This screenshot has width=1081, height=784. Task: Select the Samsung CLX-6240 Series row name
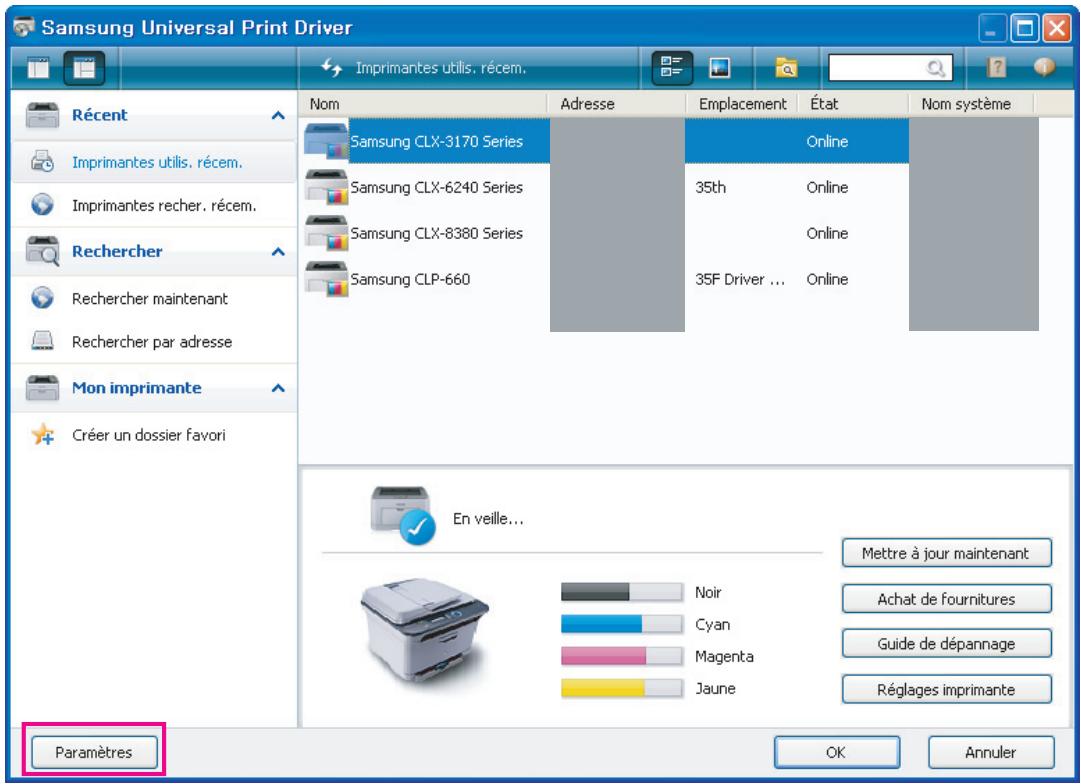pyautogui.click(x=436, y=188)
